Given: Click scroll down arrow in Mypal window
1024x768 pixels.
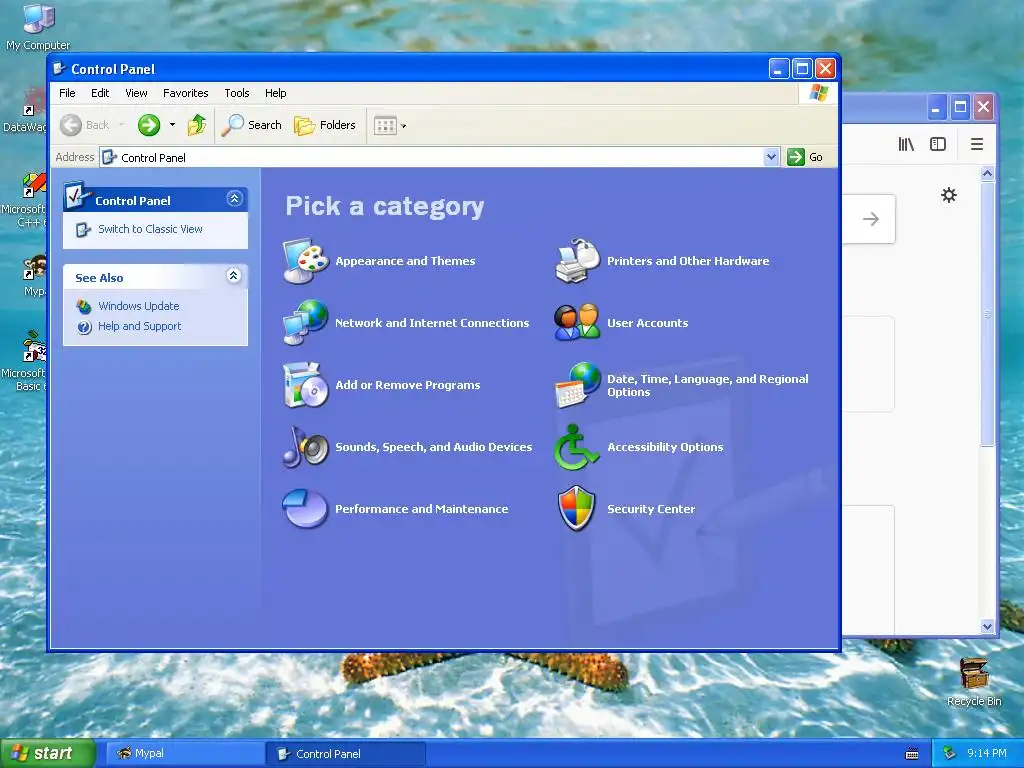Looking at the screenshot, I should point(987,626).
